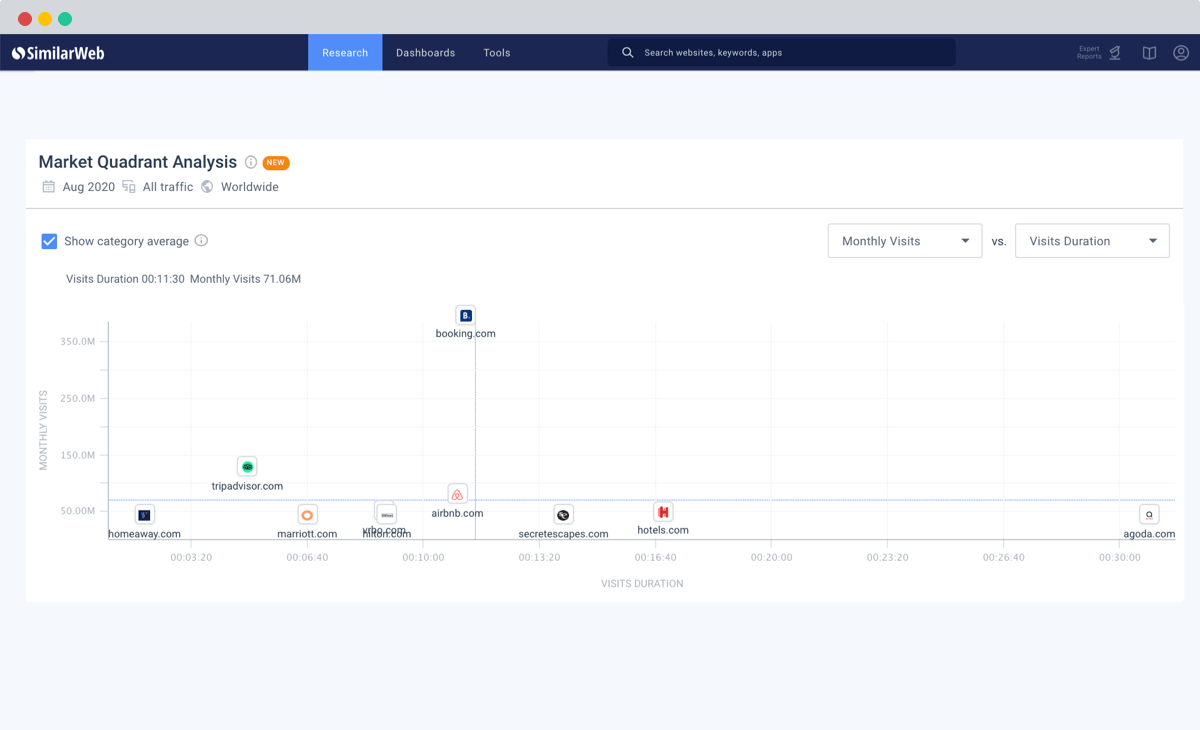Click the SimilarWeb logo

pyautogui.click(x=58, y=53)
